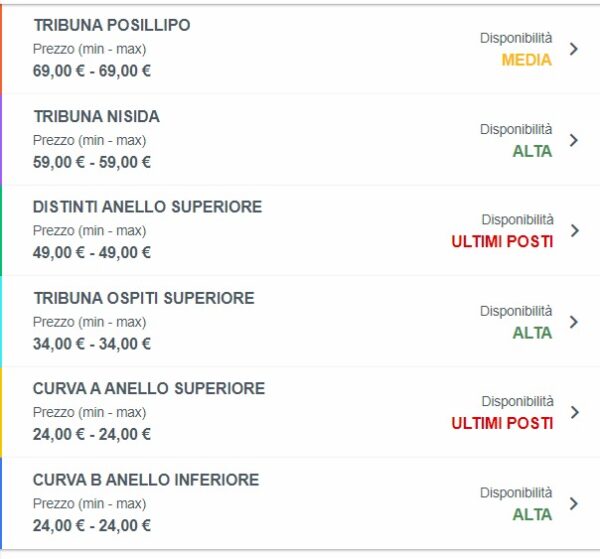Click the orange color strip beside Tribuna Posillipo
The height and width of the screenshot is (559, 600).
point(2,49)
